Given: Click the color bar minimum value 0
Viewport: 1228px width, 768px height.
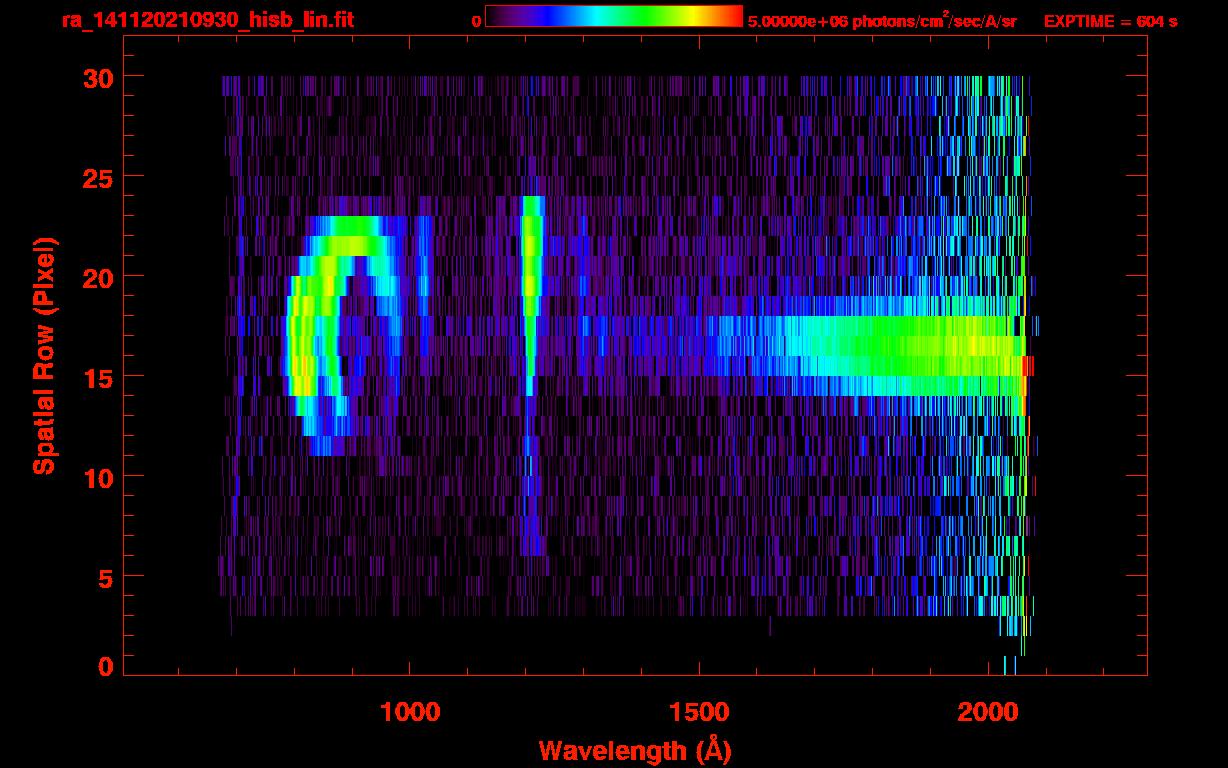Looking at the screenshot, I should [x=476, y=21].
